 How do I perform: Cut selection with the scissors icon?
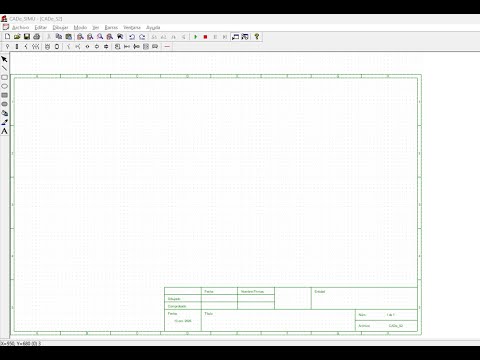(x=49, y=37)
